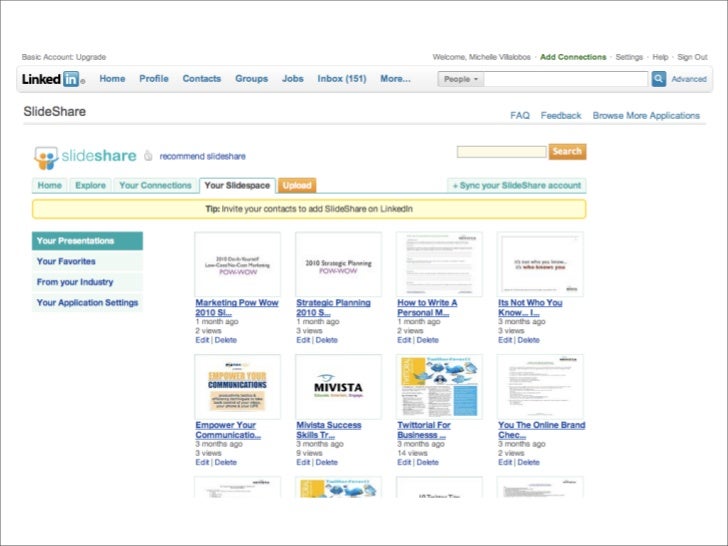Screen dimensions: 728x546
Task: Open the Profile menu item
Action: tap(154, 78)
